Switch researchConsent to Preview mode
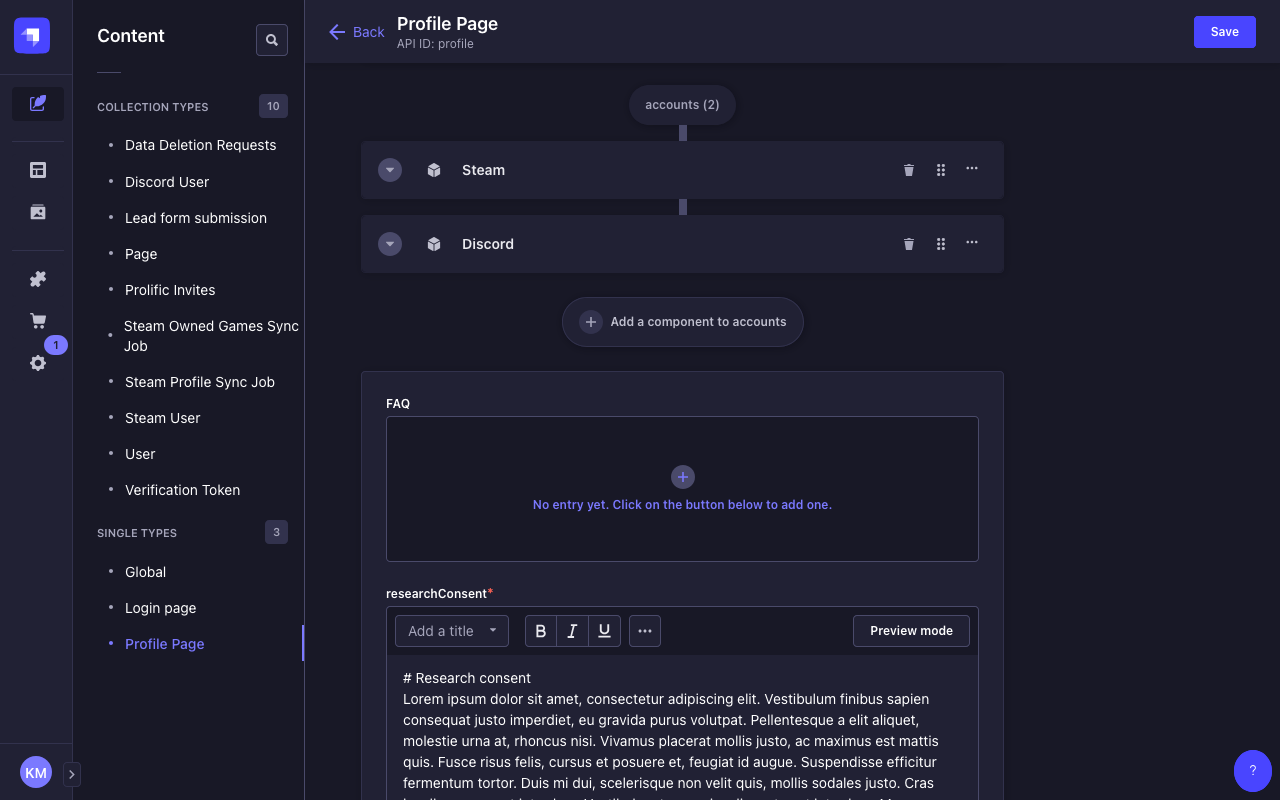The width and height of the screenshot is (1280, 800). 911,631
